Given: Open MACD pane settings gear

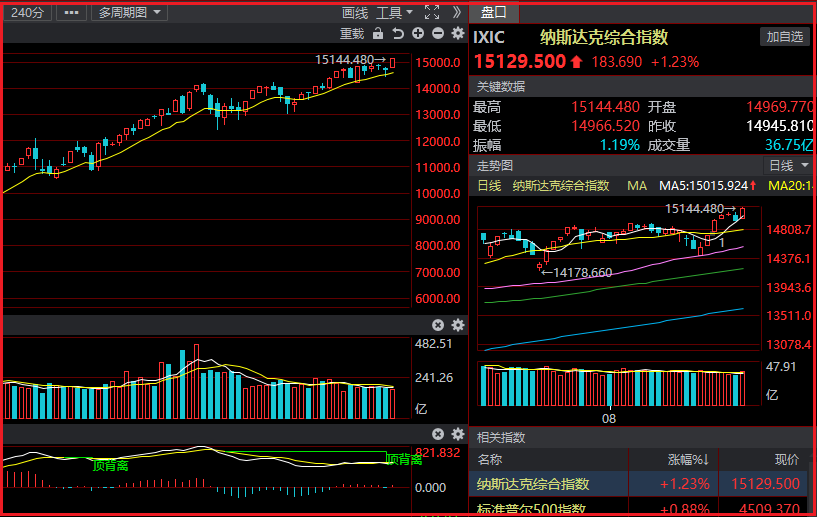Looking at the screenshot, I should tap(458, 434).
